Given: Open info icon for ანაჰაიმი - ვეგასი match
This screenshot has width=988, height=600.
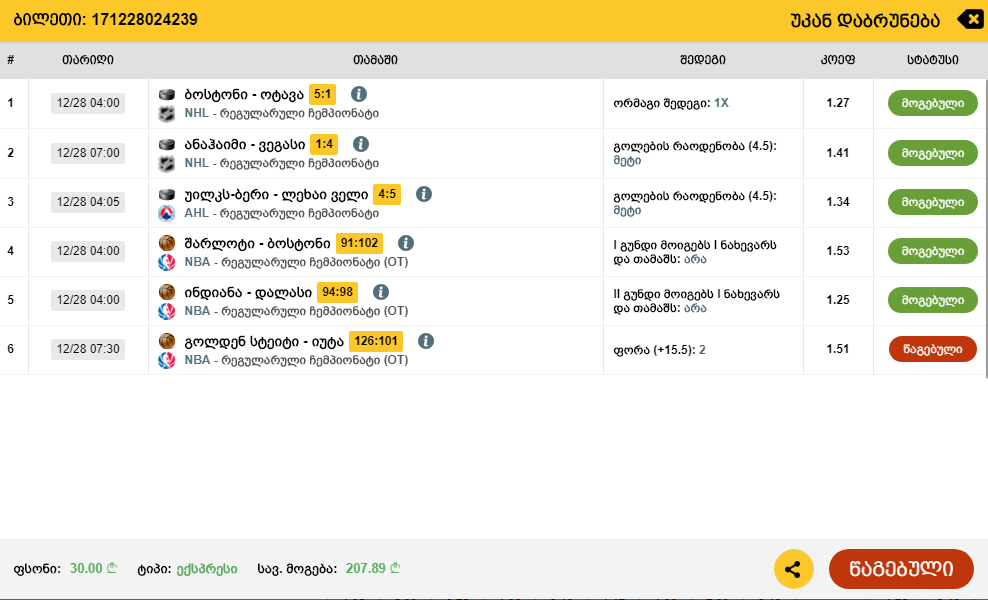Looking at the screenshot, I should pos(360,144).
